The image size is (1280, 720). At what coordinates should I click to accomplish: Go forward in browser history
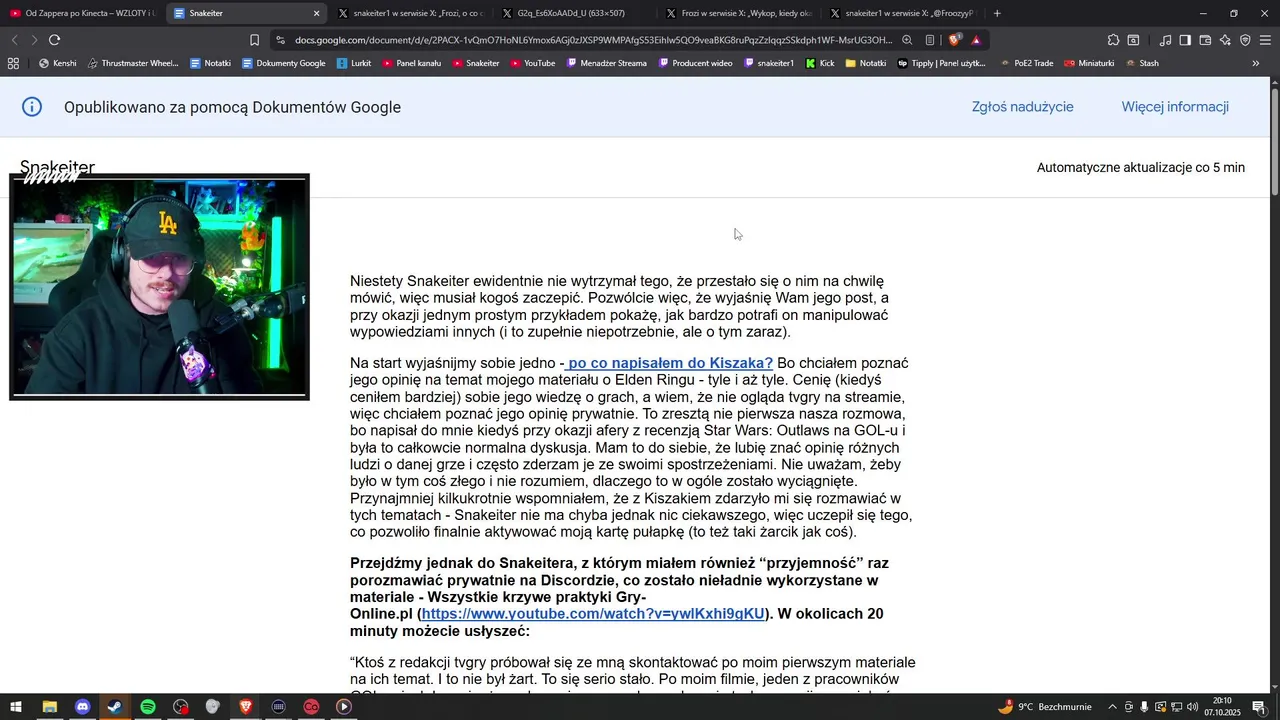34,40
